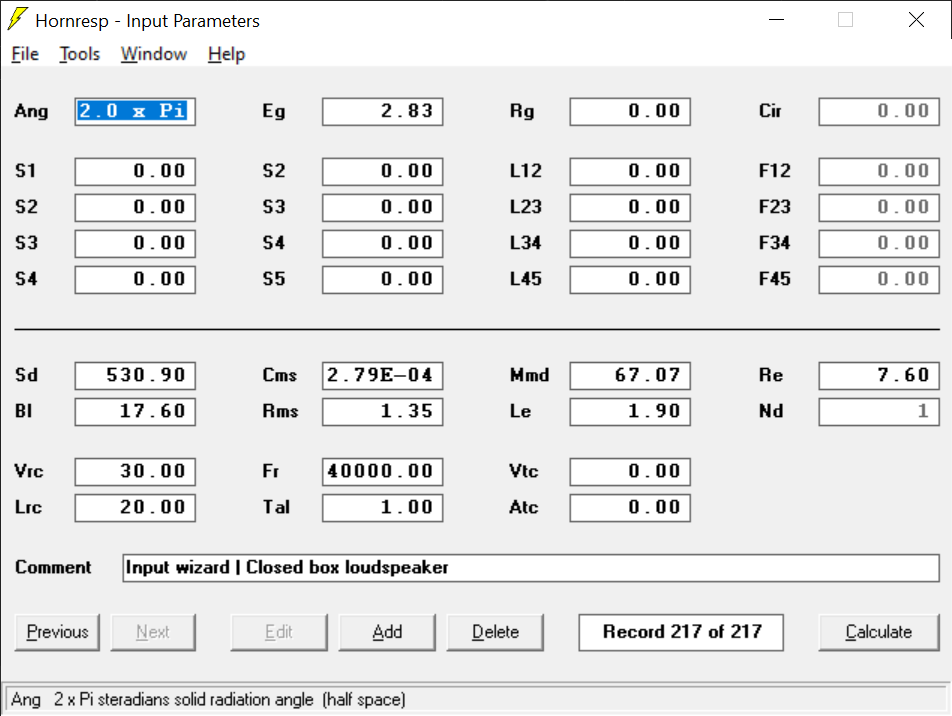952x716 pixels.
Task: Click the Edit button
Action: pos(279,632)
